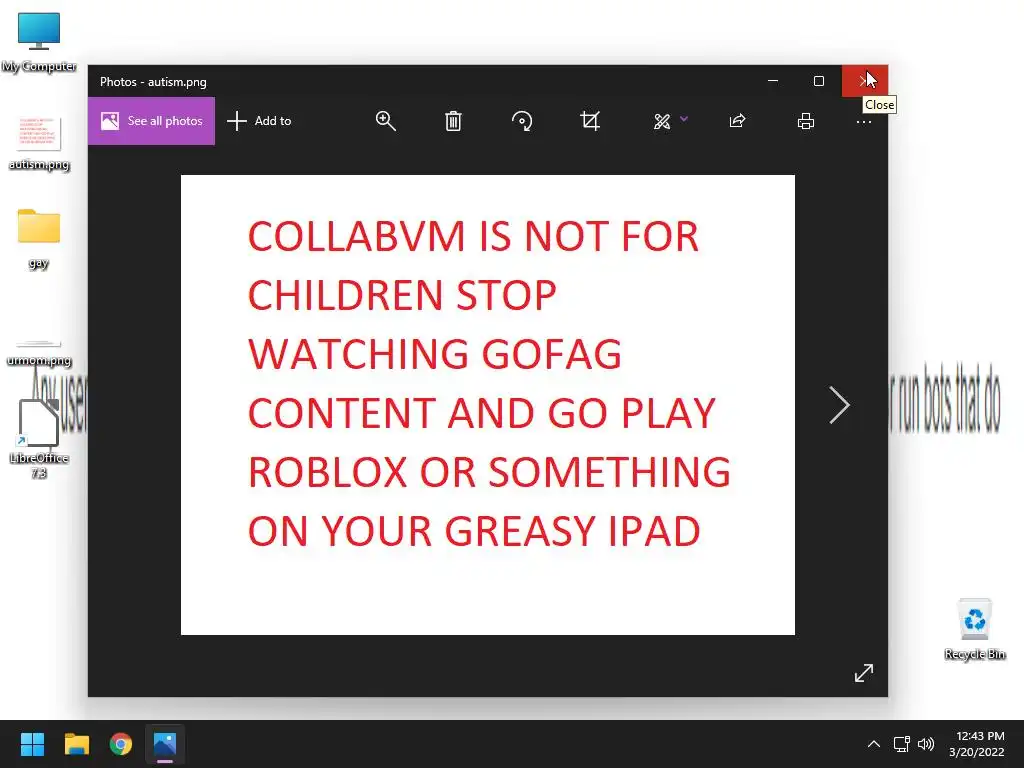Viewport: 1024px width, 768px height.
Task: Select LibreOffice 7.3 desktop shortcut
Action: (39, 439)
